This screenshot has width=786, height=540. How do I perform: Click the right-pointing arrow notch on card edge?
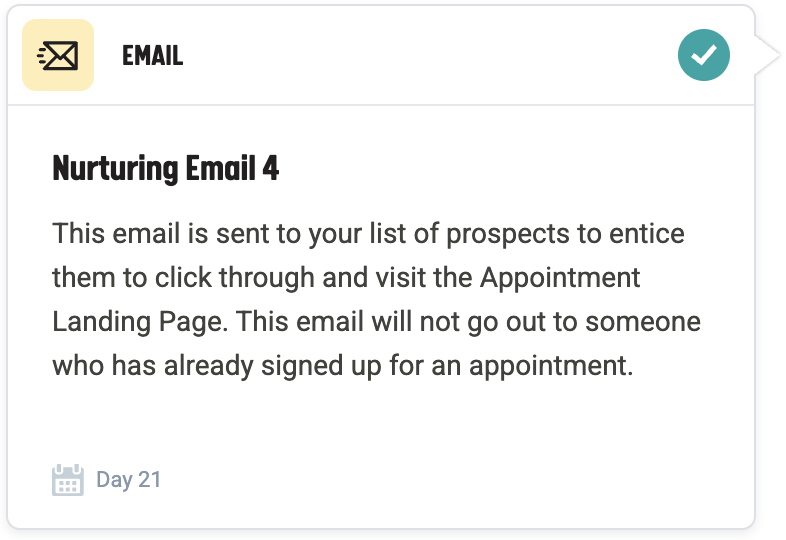[766, 55]
